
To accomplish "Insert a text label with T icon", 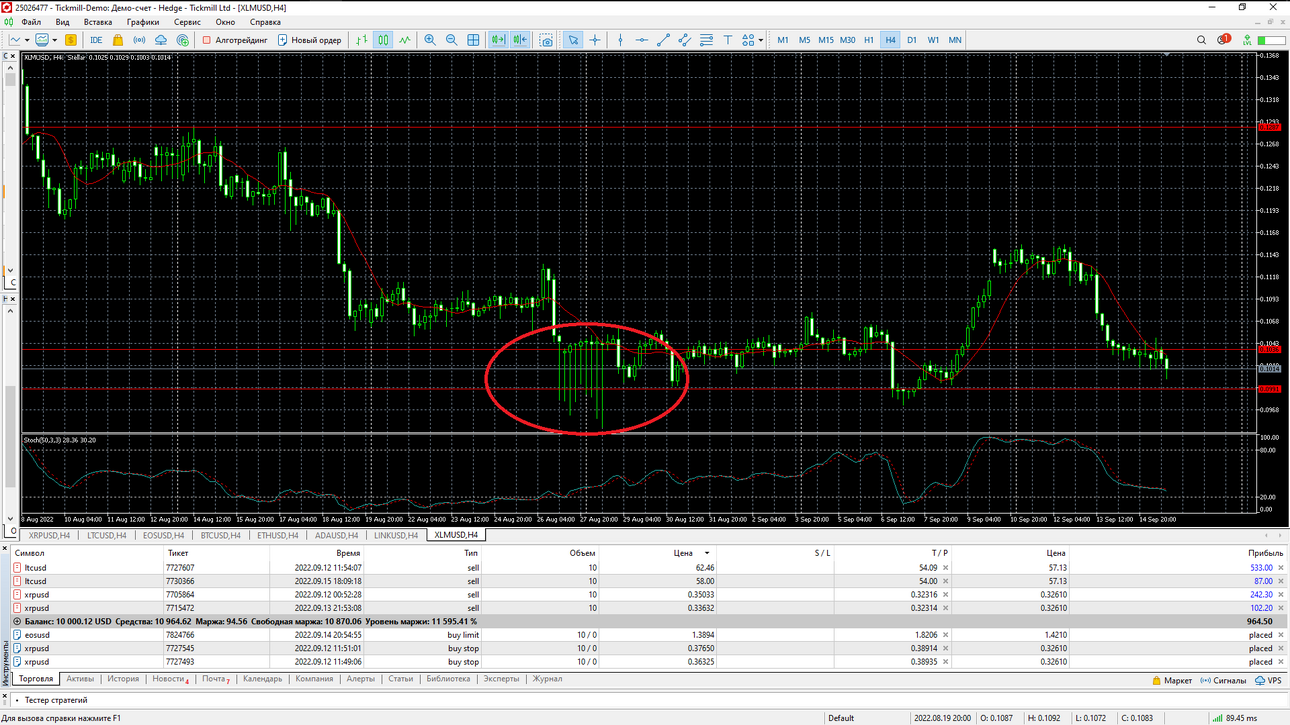I will pos(728,40).
